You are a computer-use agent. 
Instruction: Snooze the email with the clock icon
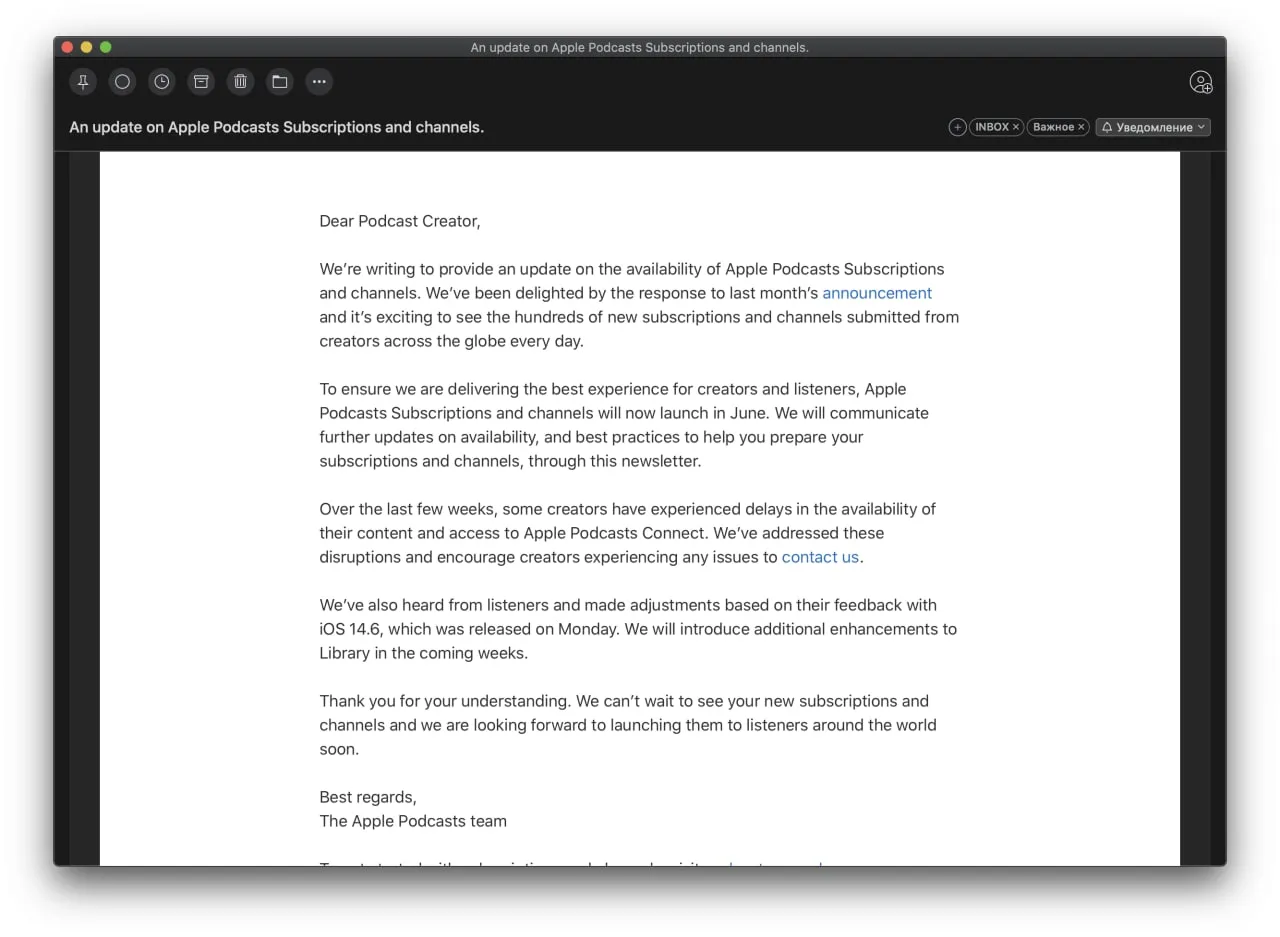[x=162, y=82]
